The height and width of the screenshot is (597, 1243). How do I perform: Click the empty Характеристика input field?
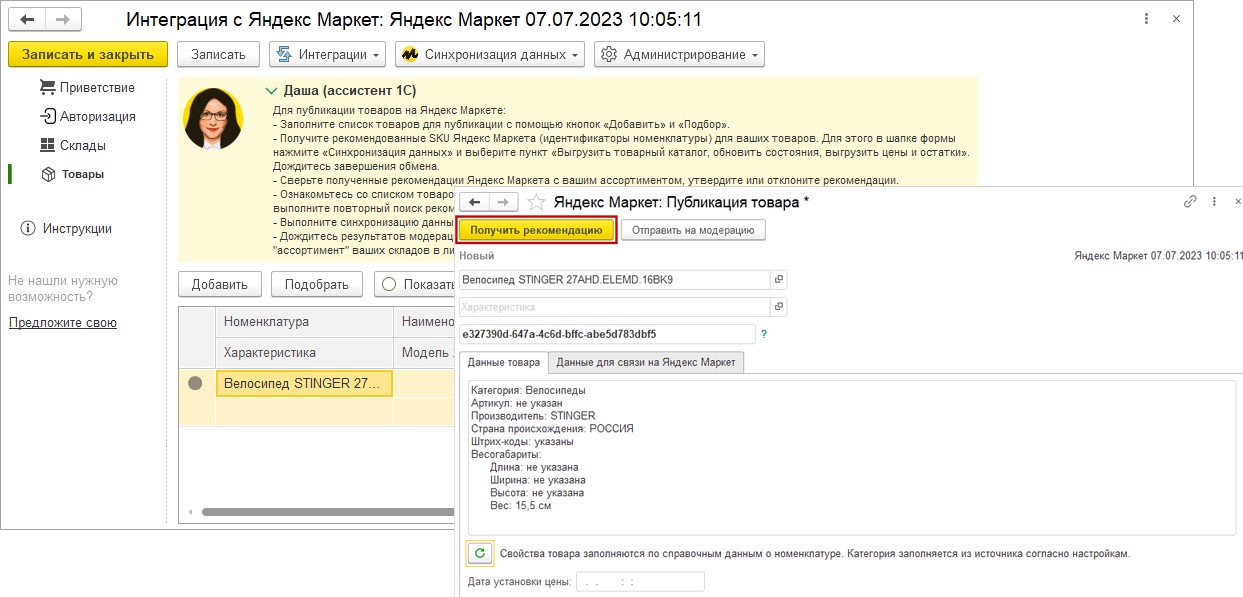614,307
